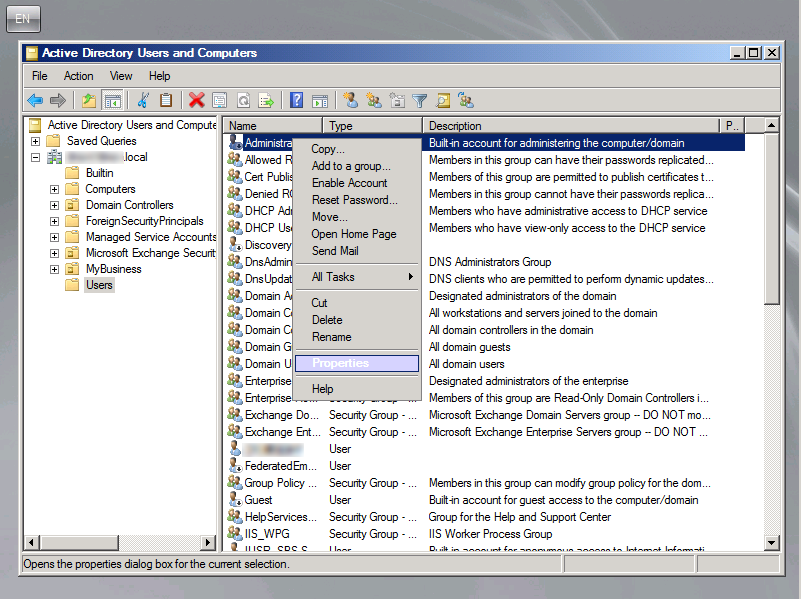Refresh the list using the toolbar icon
This screenshot has width=801, height=599.
[244, 100]
